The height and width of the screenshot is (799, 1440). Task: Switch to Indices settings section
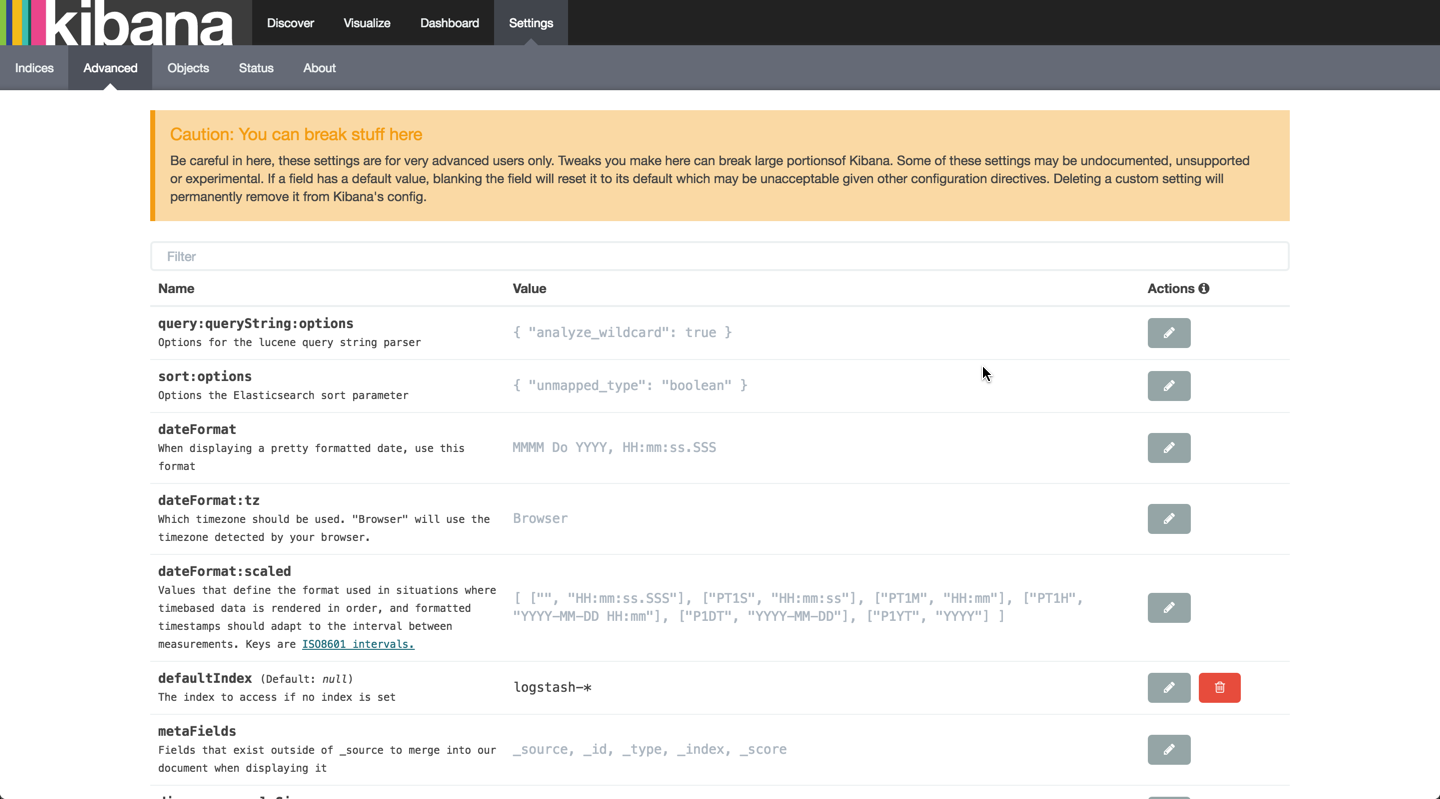point(34,68)
